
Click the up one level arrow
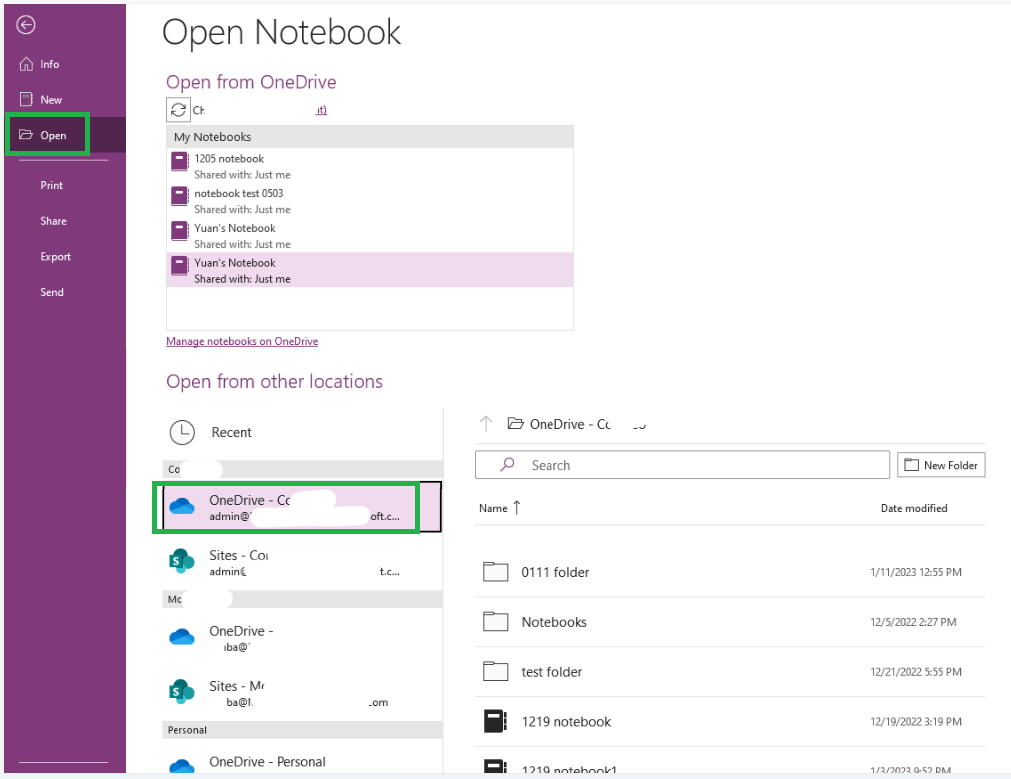pyautogui.click(x=486, y=424)
